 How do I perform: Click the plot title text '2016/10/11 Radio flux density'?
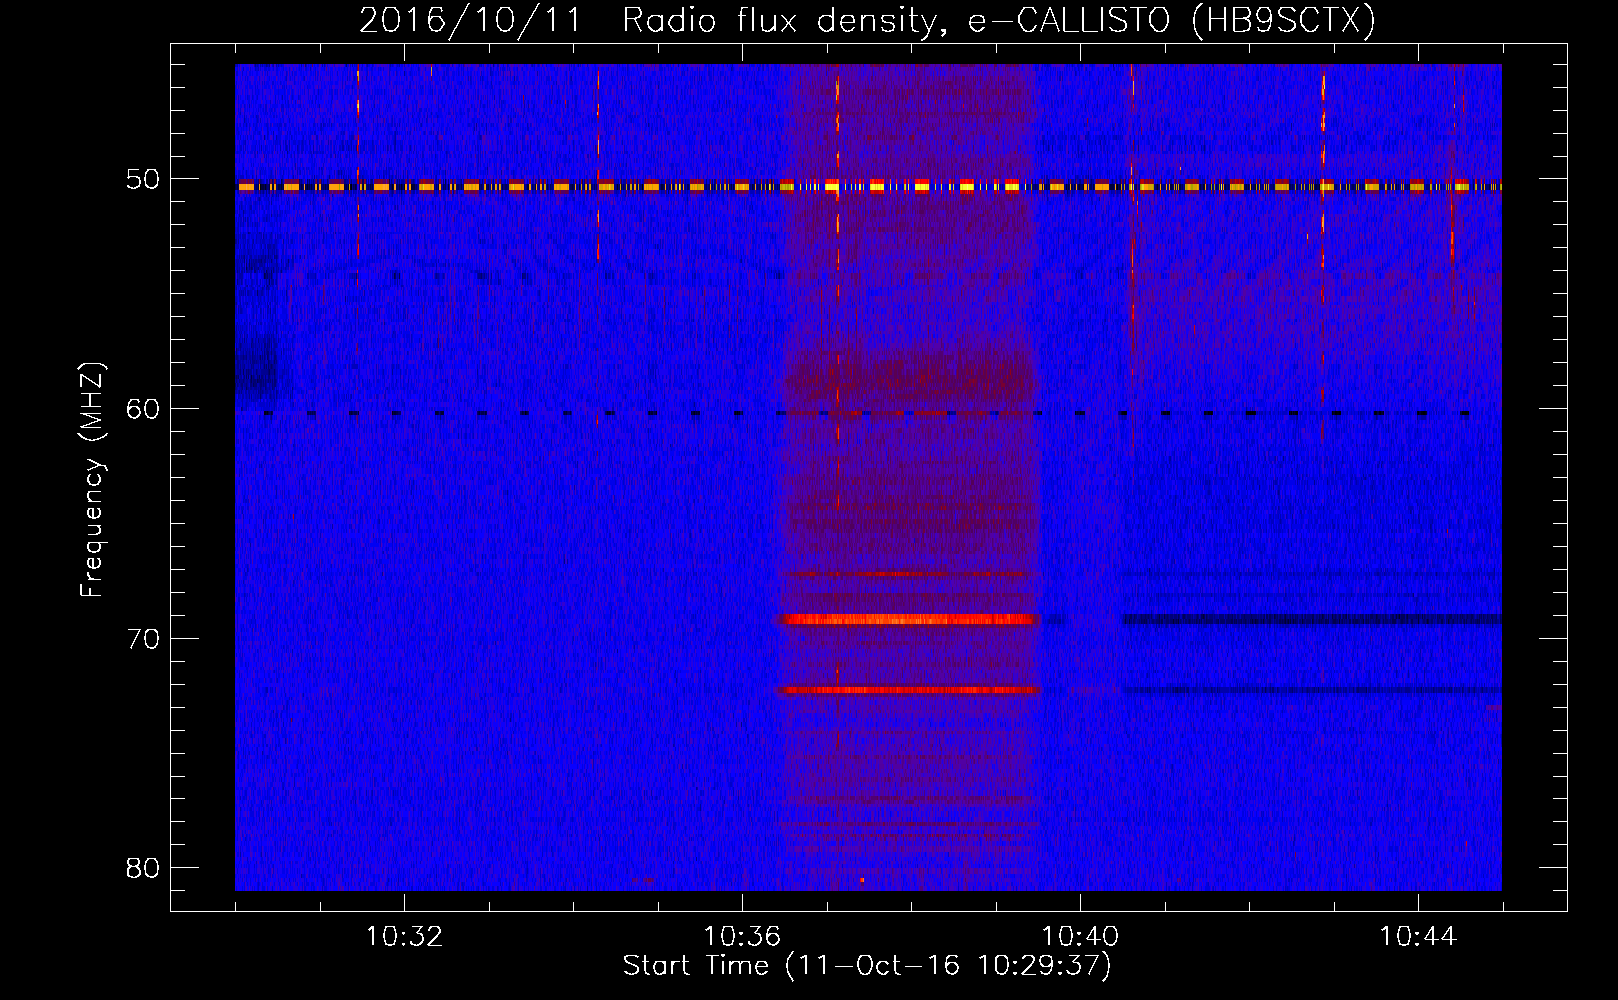coord(652,21)
